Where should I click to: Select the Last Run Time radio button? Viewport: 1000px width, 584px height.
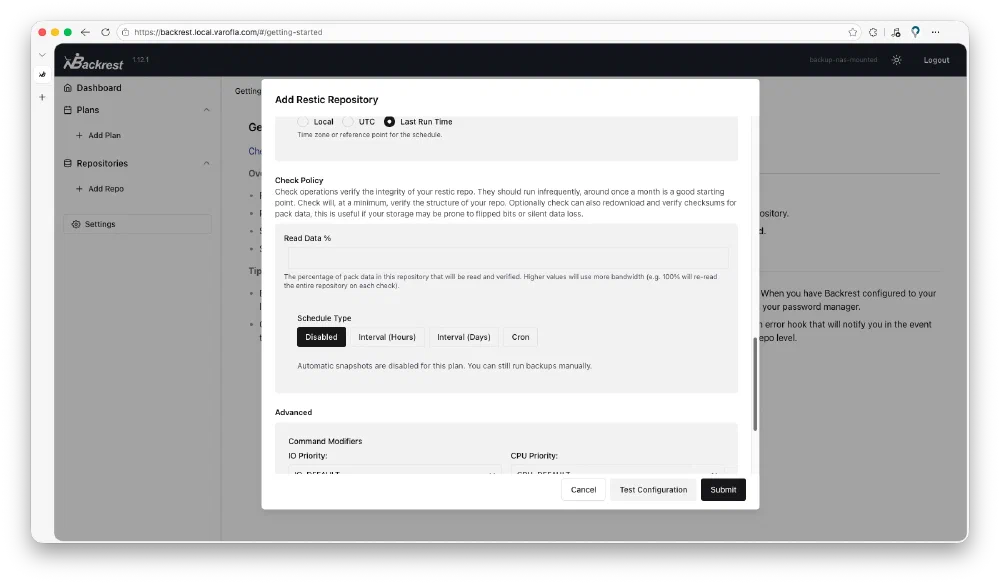(x=389, y=121)
